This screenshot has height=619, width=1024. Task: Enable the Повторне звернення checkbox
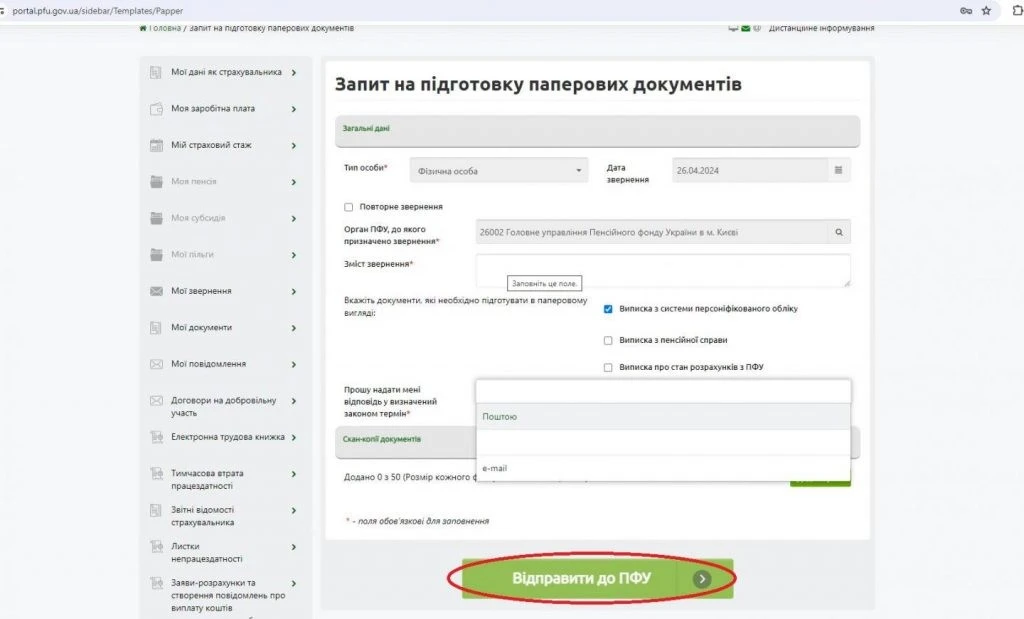click(349, 207)
